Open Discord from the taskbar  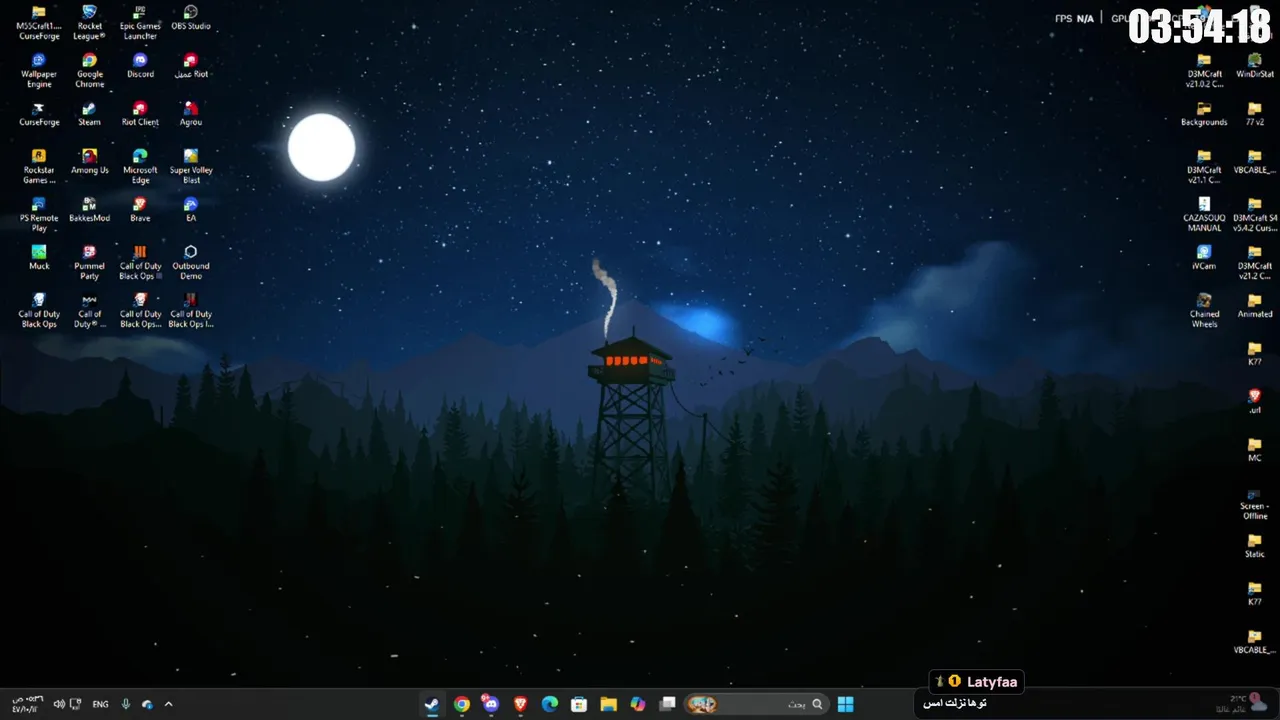490,704
